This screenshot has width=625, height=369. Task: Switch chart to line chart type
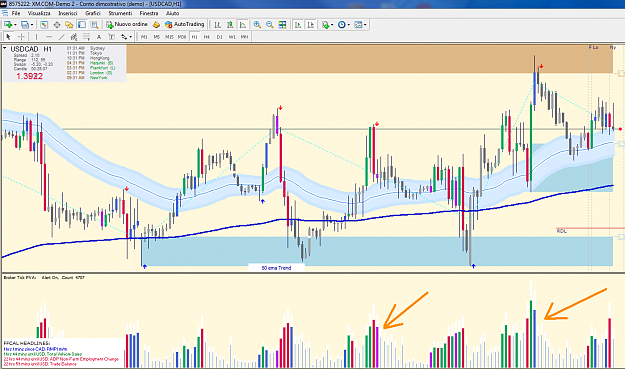[x=243, y=25]
